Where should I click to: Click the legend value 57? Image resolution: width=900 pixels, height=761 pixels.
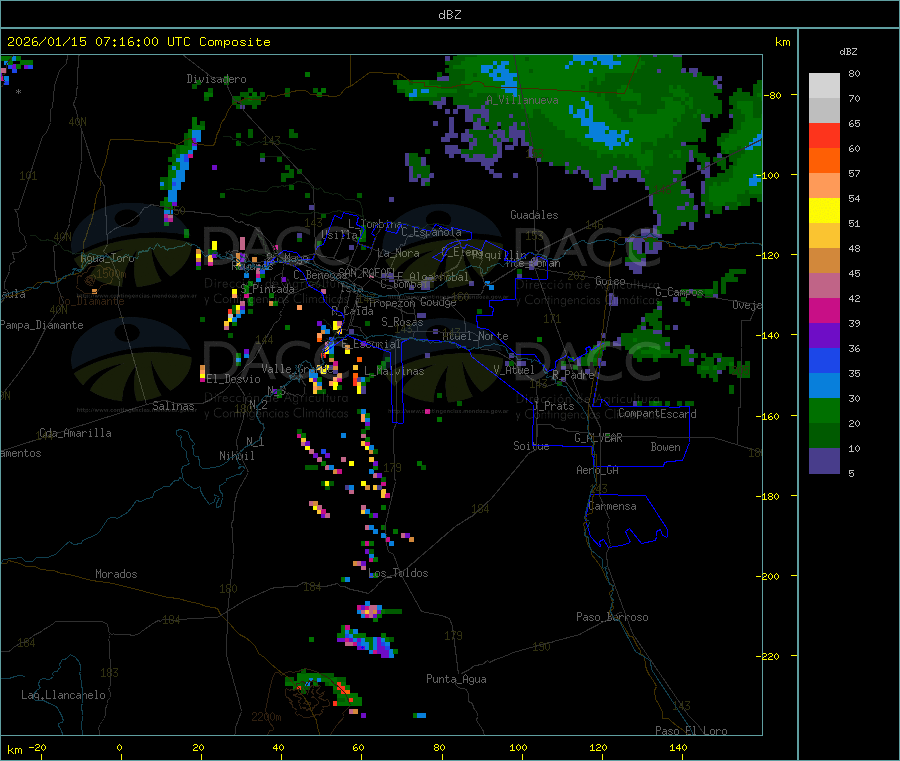coord(854,173)
